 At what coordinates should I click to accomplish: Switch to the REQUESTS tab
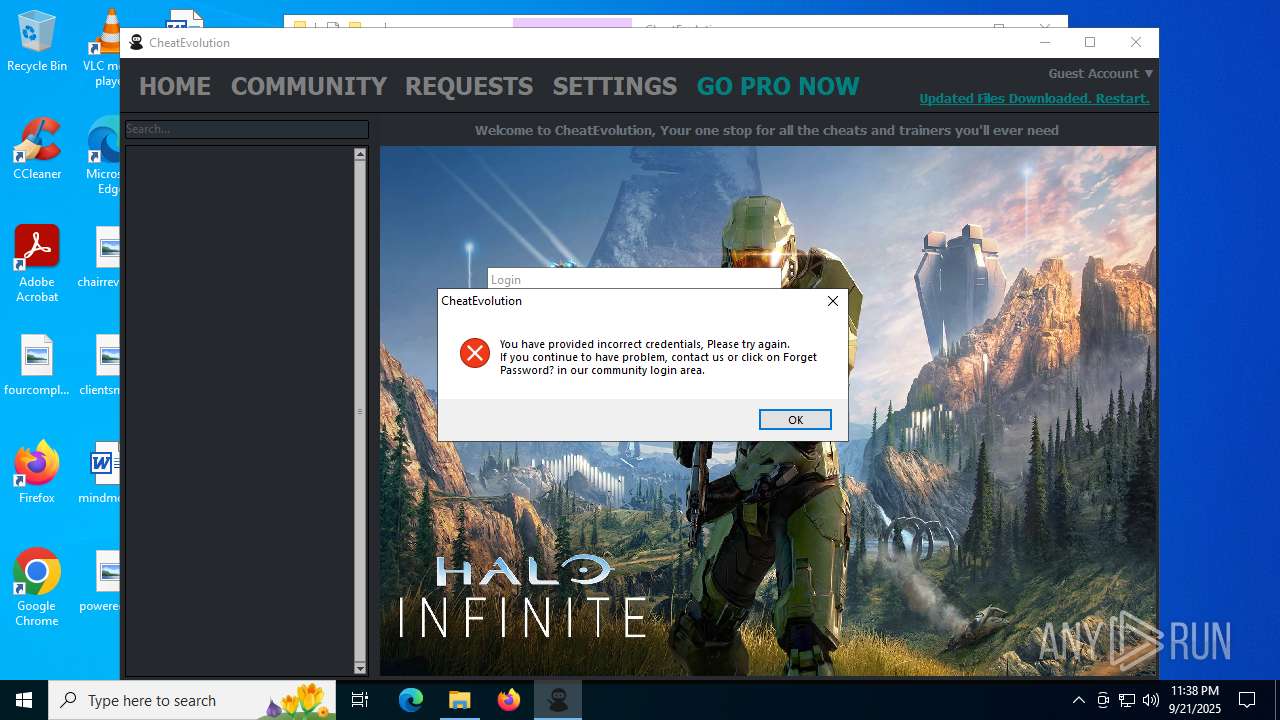469,86
